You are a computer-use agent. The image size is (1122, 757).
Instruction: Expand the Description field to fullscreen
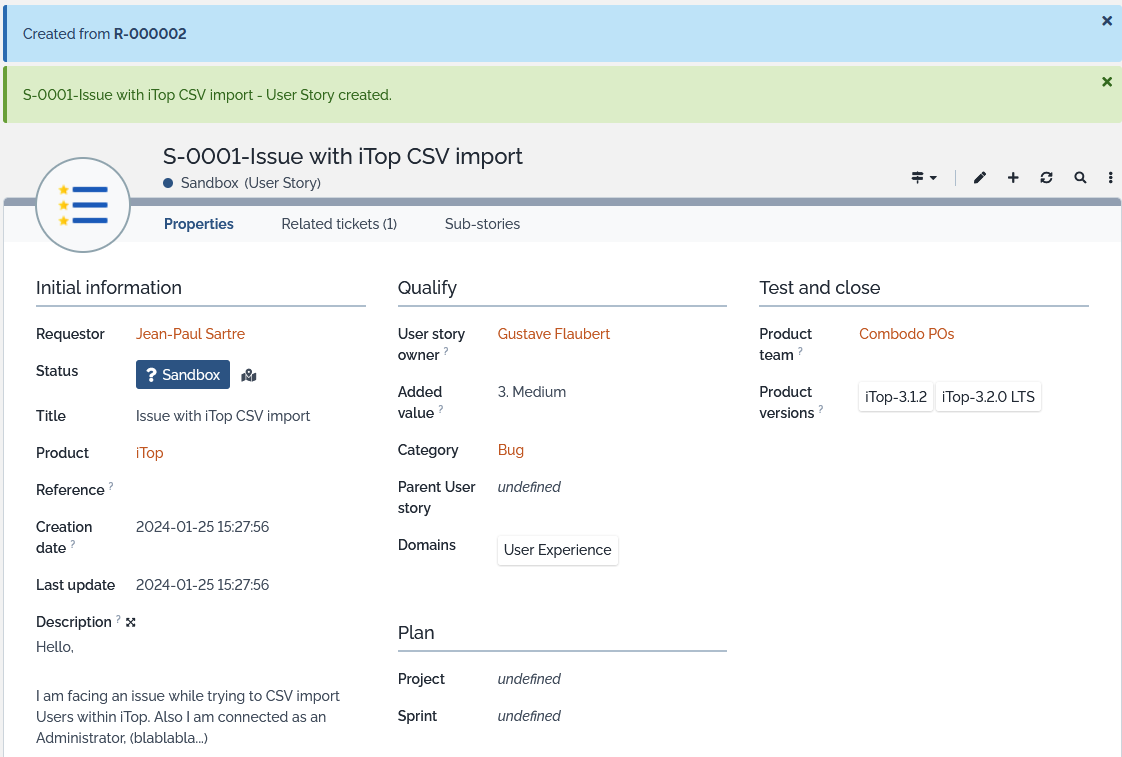131,622
